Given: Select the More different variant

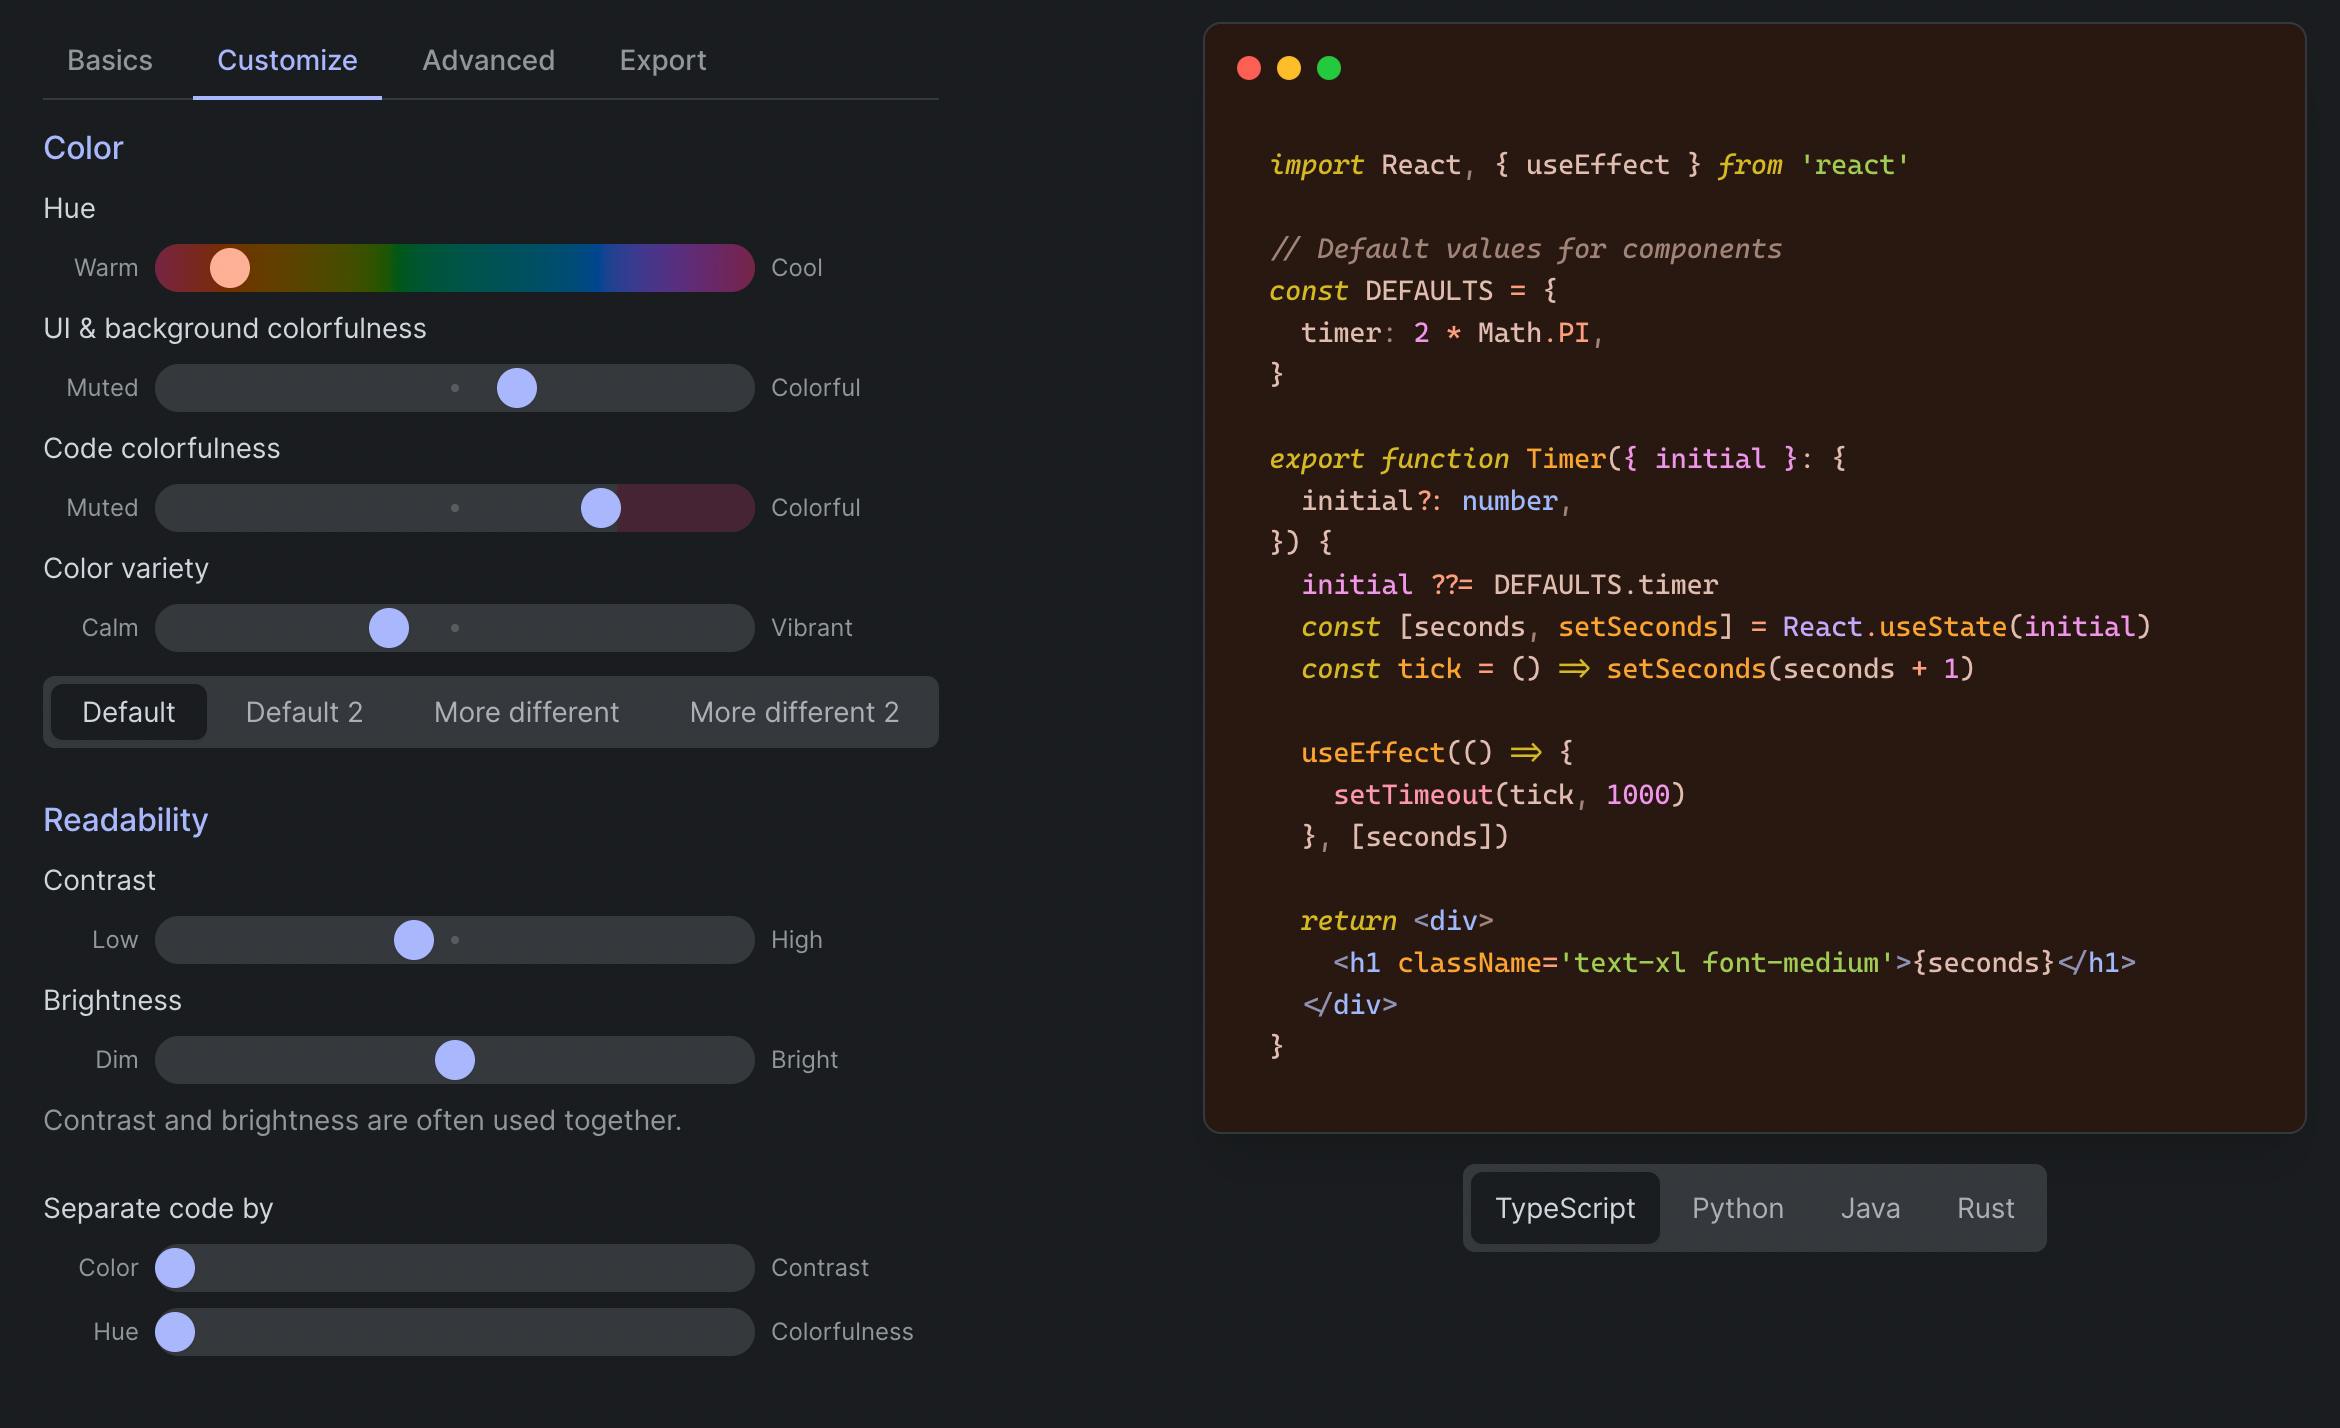Looking at the screenshot, I should (526, 712).
